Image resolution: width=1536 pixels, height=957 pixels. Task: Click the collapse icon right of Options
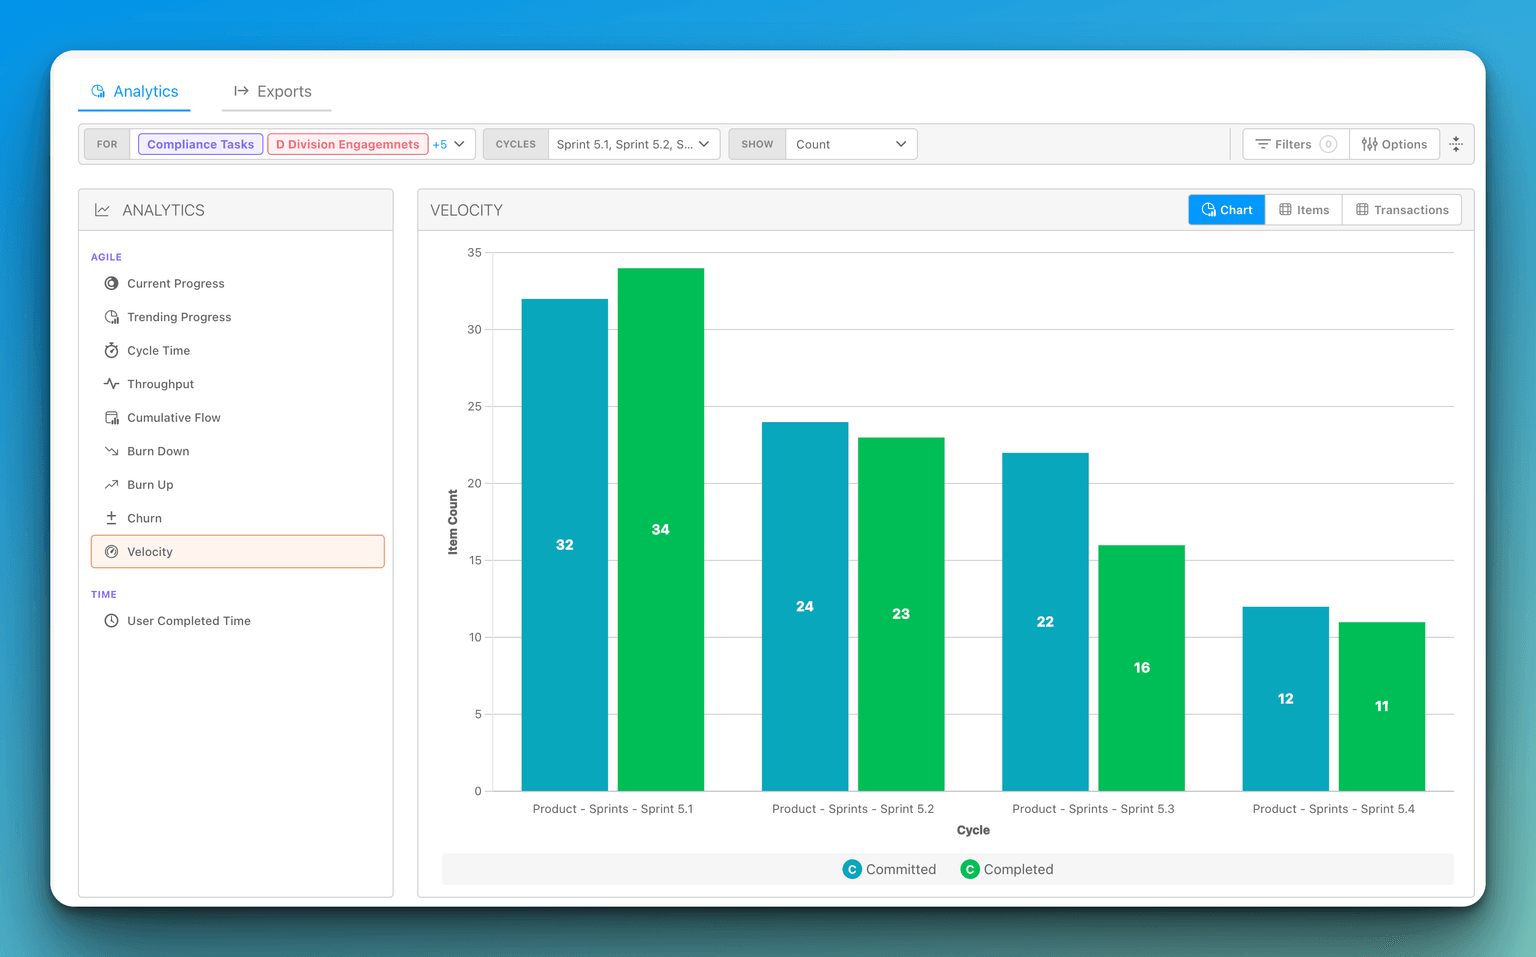click(1456, 144)
